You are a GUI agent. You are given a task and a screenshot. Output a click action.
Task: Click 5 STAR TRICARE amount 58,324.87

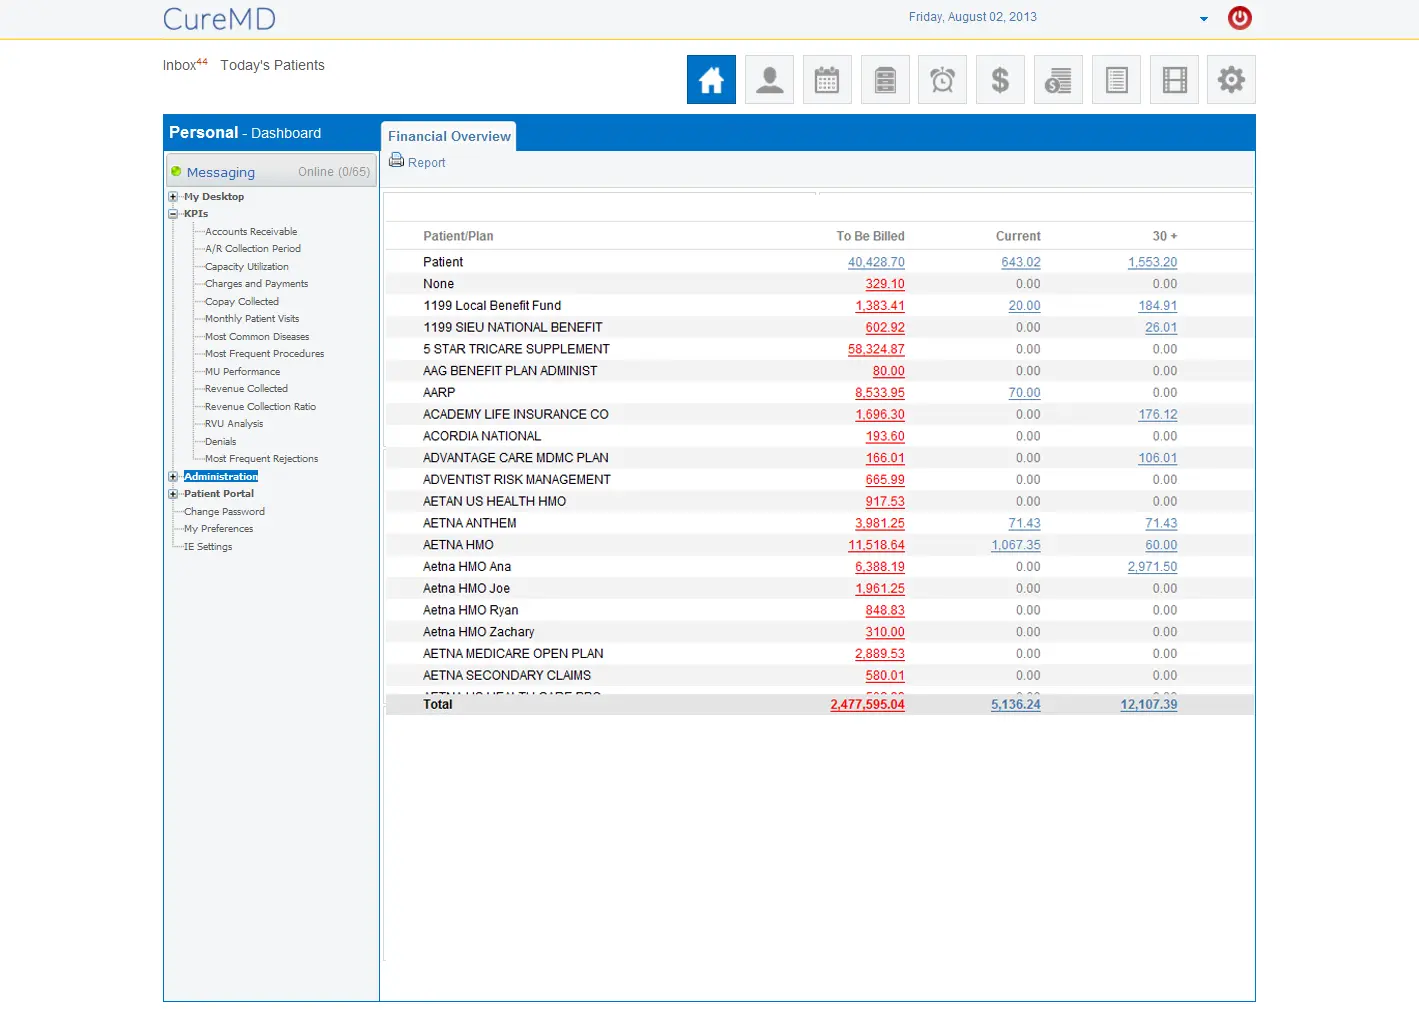click(x=876, y=349)
